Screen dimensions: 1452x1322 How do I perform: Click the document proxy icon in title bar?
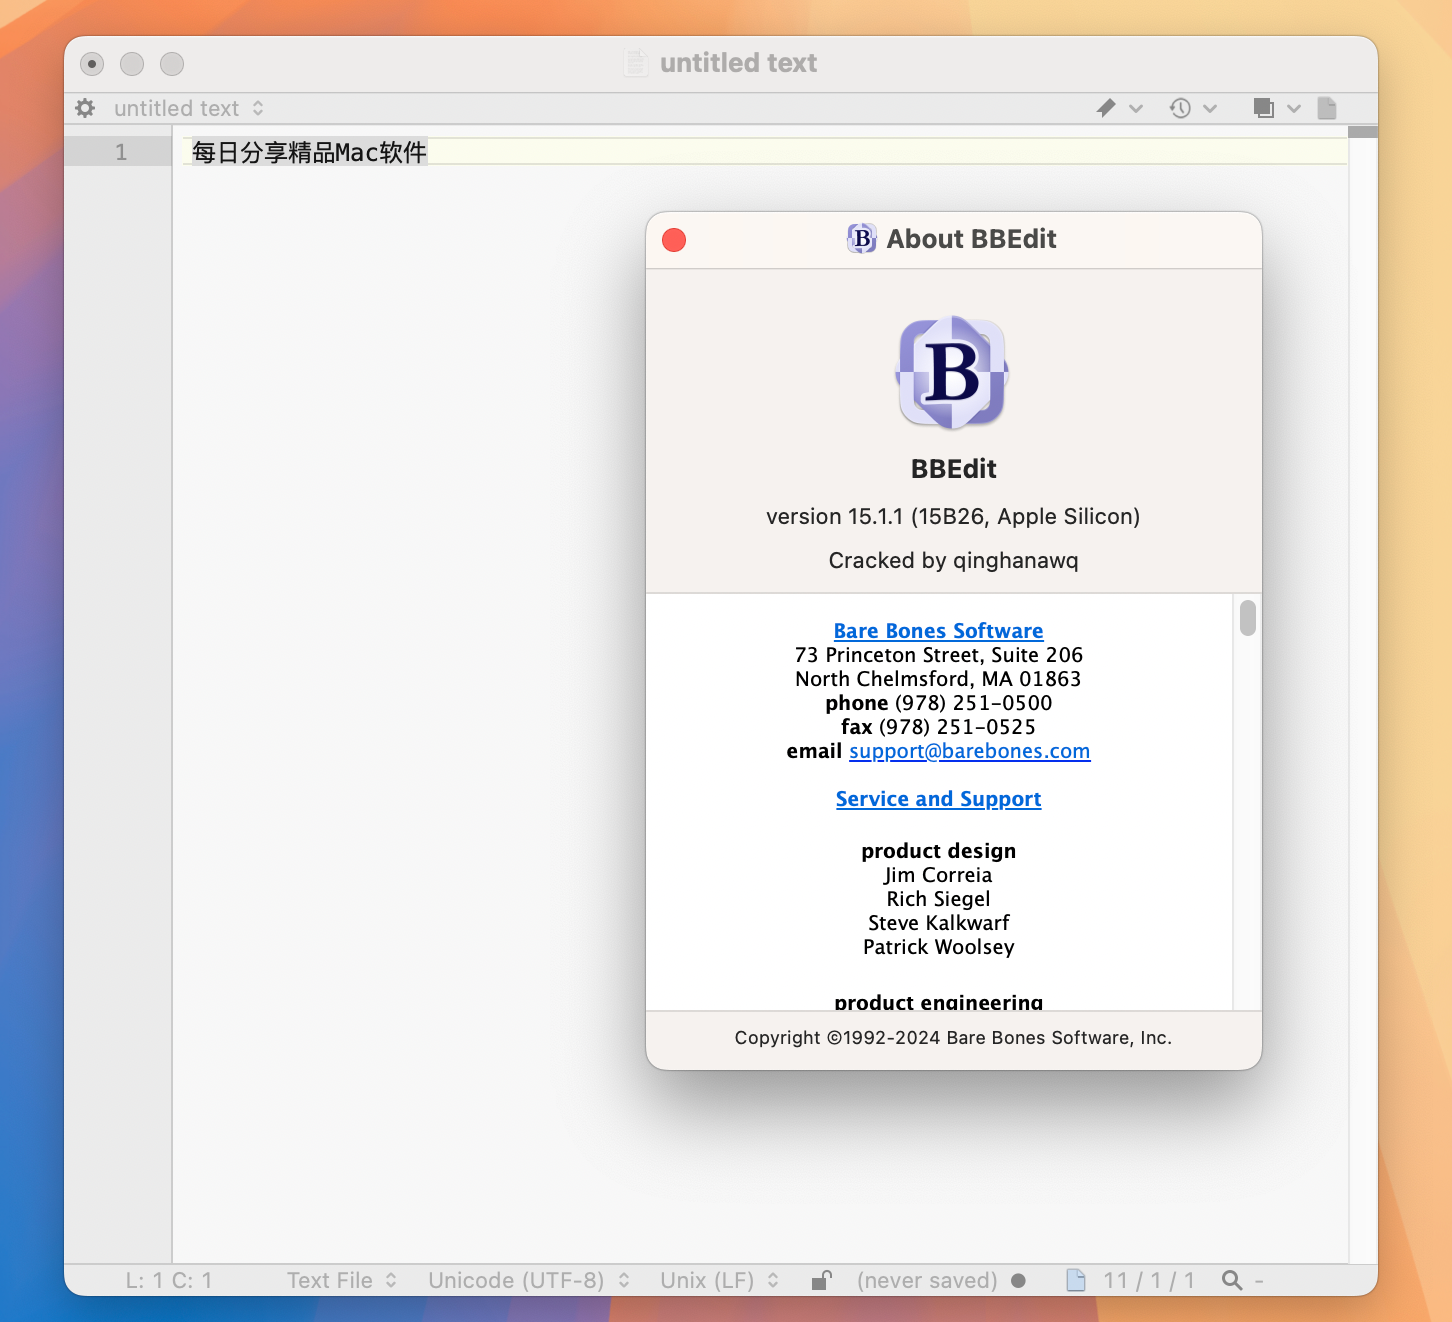pos(635,63)
